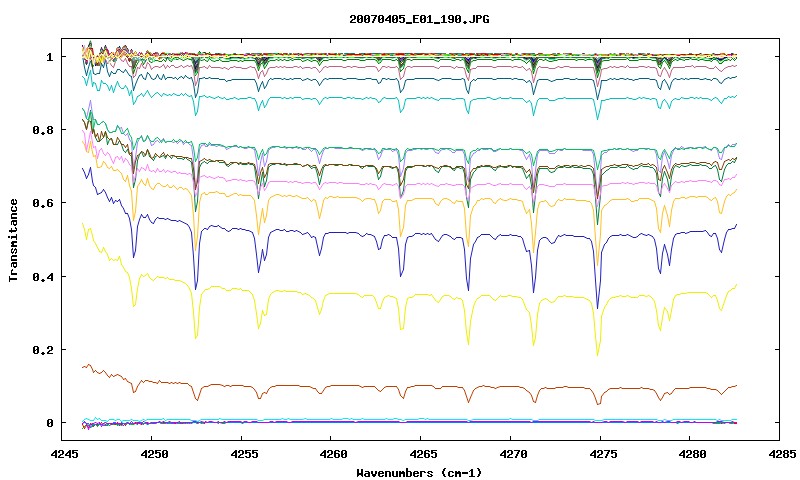This screenshot has width=800, height=480.
Task: Click the x-axis tick label 4285
Action: 780,454
